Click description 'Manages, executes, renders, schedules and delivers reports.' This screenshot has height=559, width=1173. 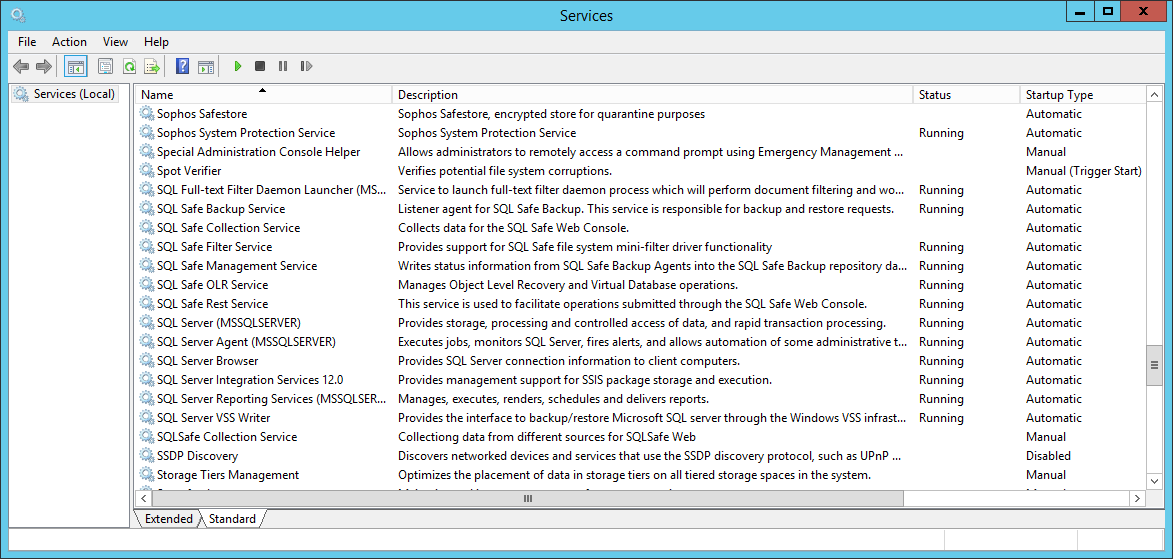pyautogui.click(x=554, y=399)
